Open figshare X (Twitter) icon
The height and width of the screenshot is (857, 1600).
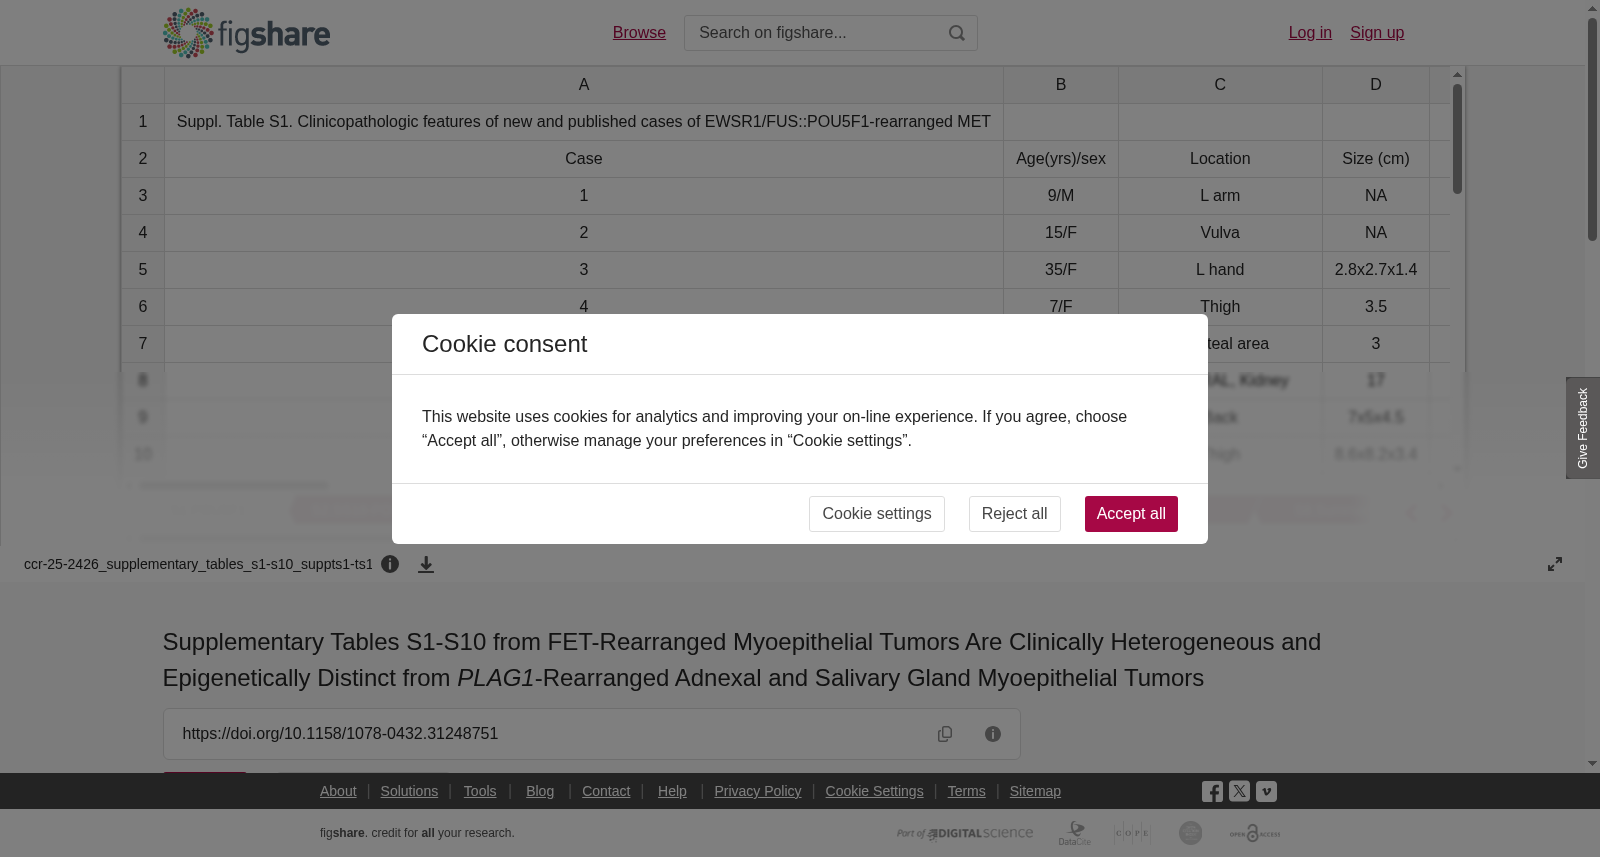pos(1239,791)
